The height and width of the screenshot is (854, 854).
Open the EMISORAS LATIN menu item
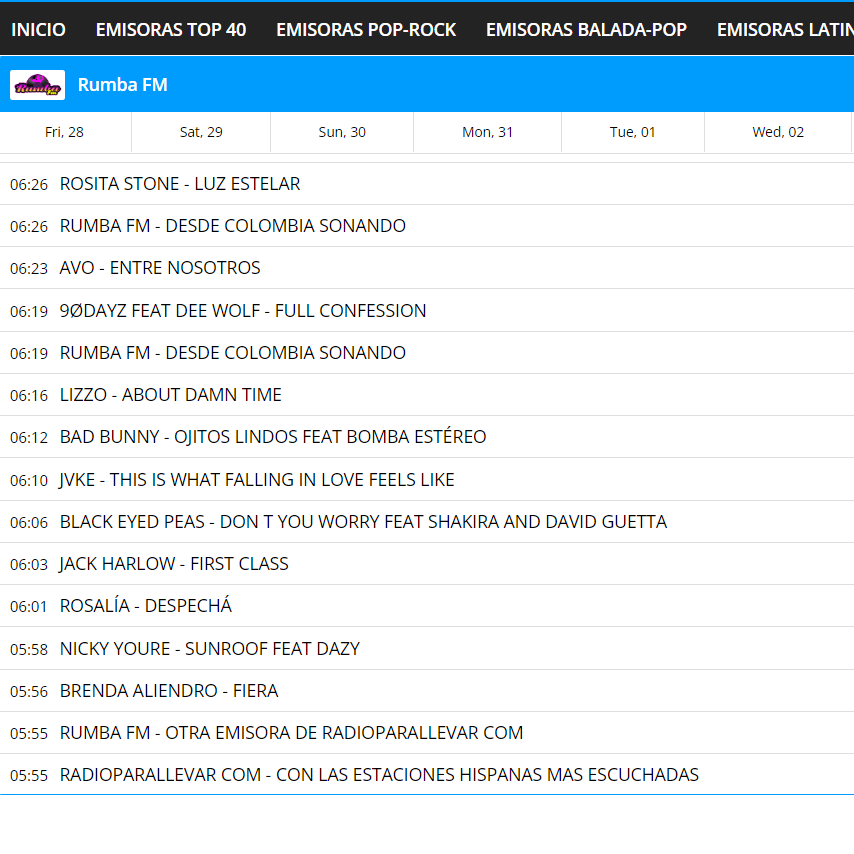tap(785, 29)
